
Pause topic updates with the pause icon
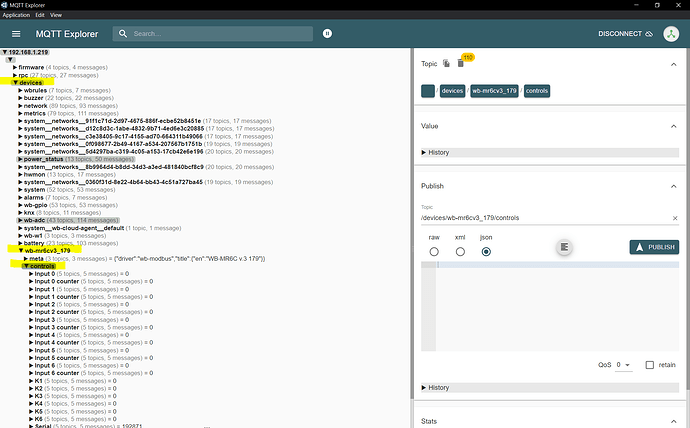click(327, 33)
